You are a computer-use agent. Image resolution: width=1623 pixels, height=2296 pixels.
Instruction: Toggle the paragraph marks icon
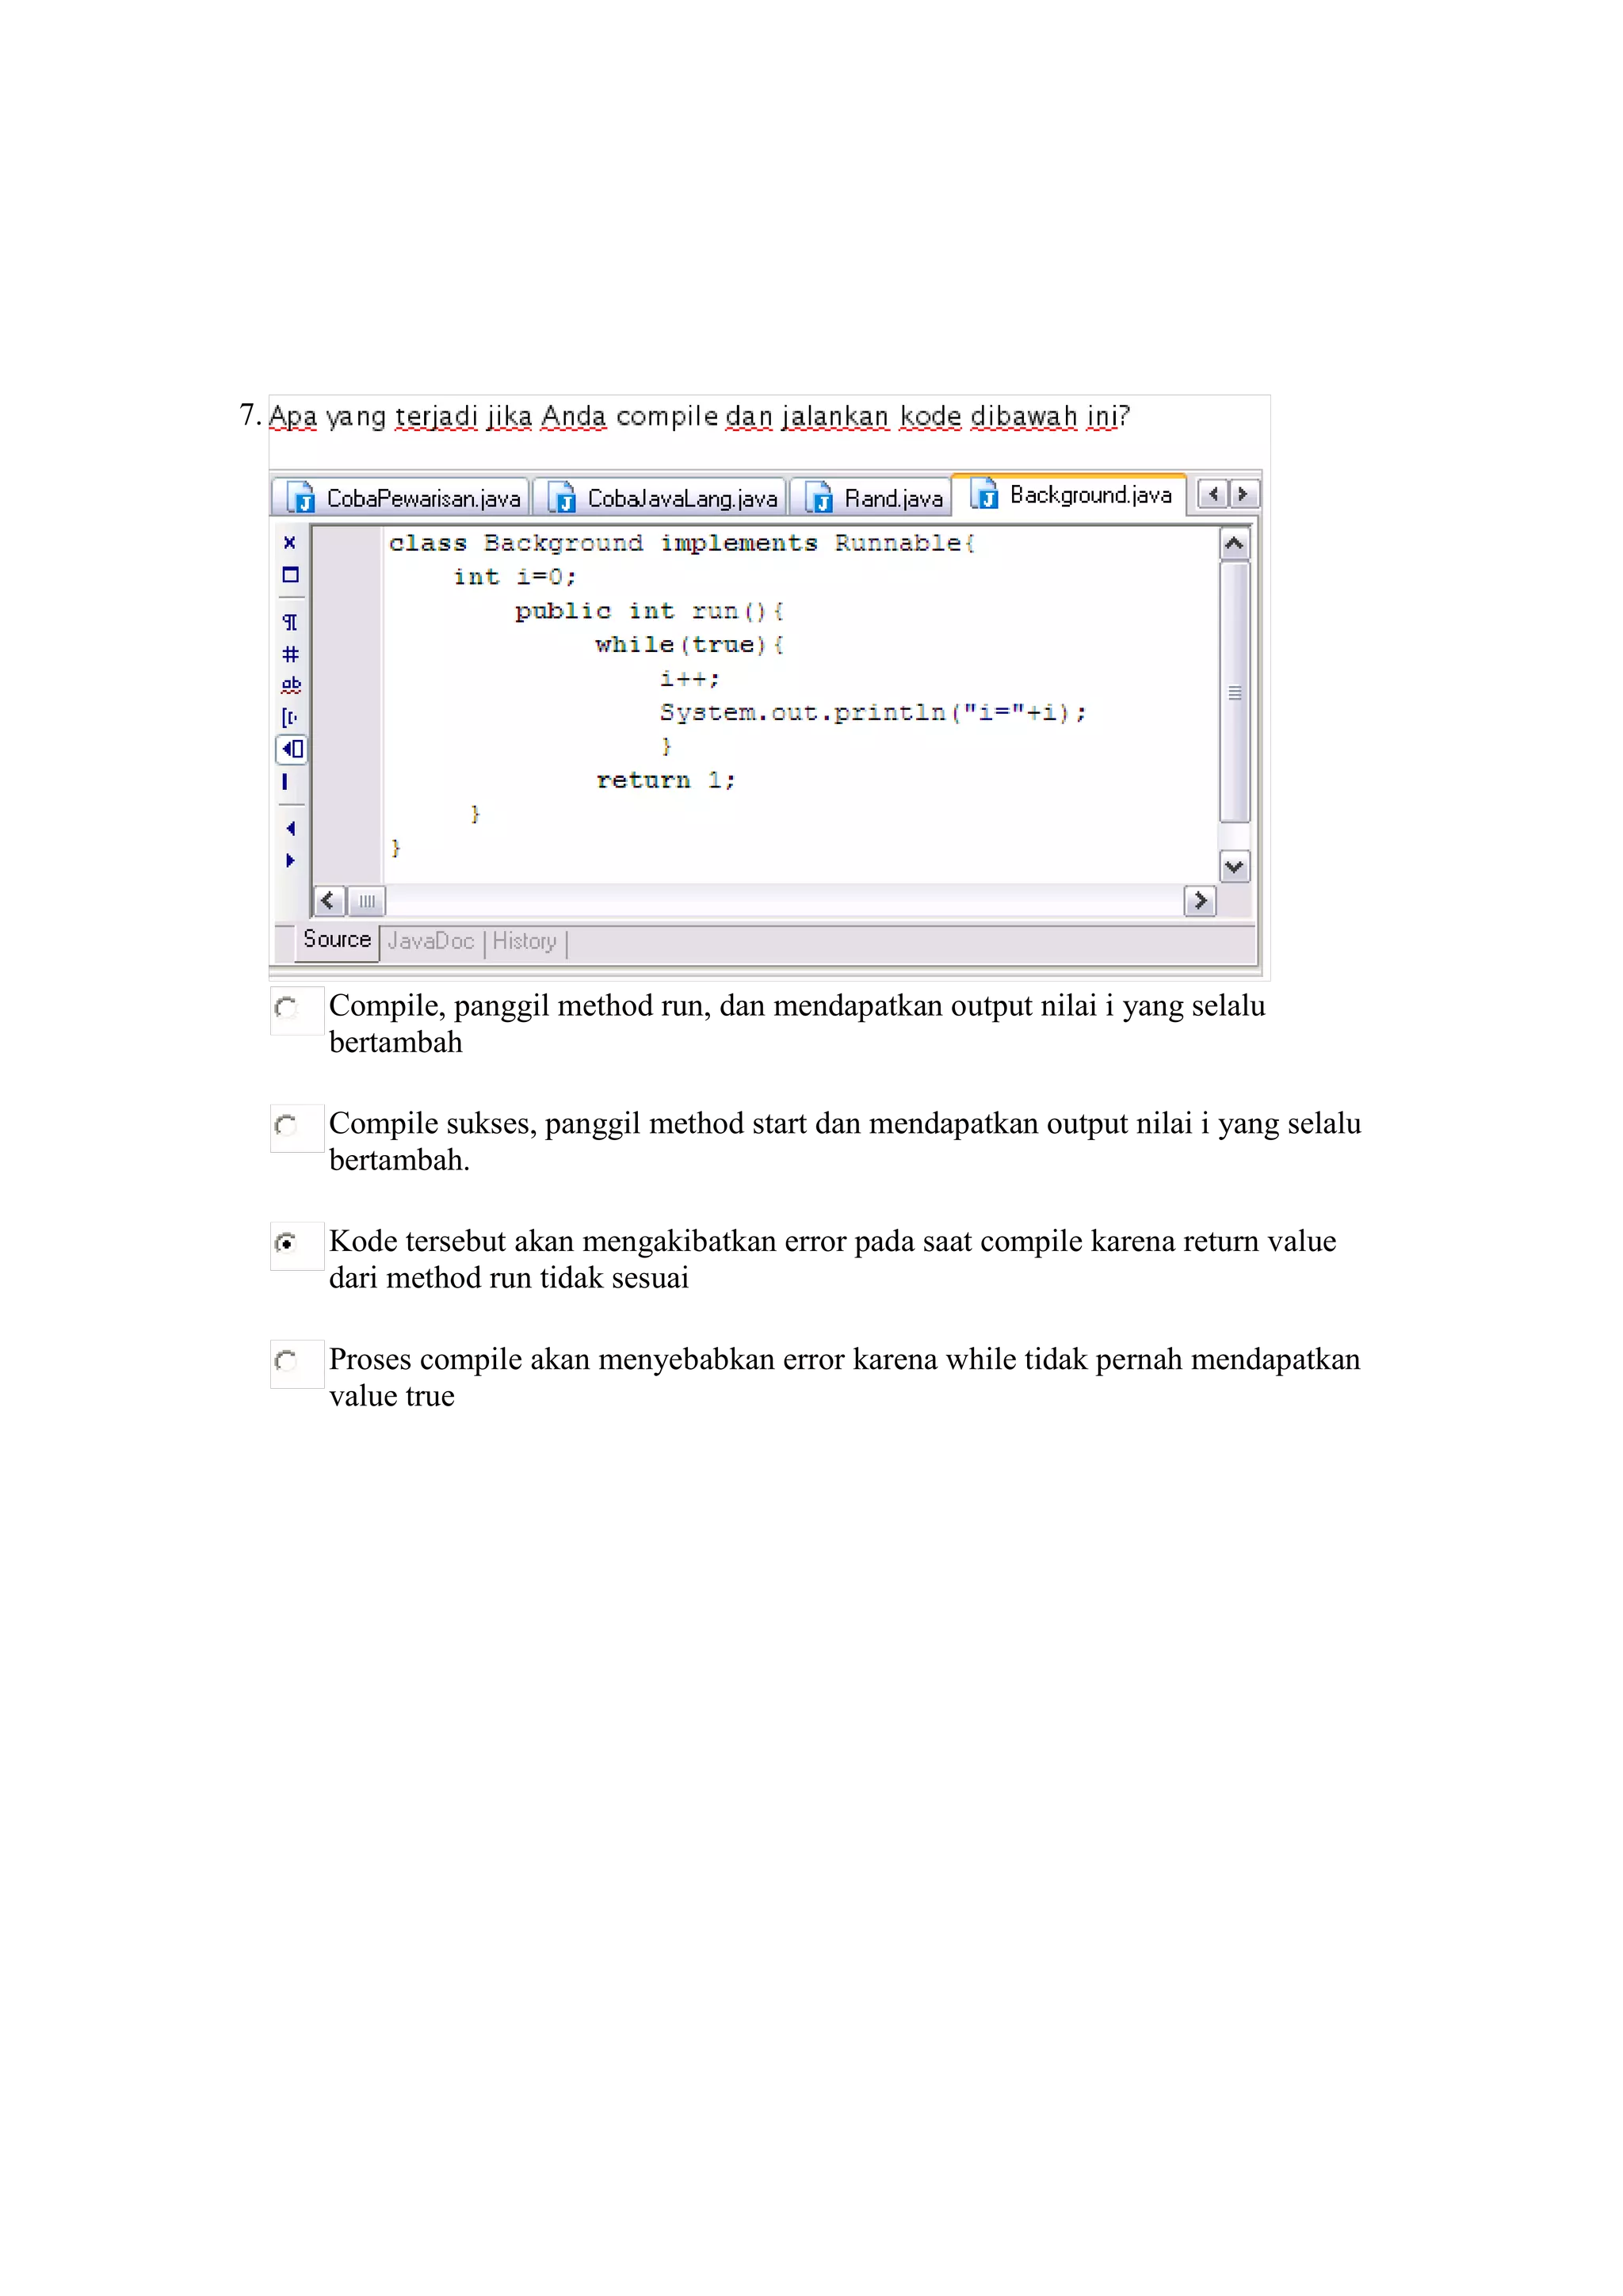pos(290,622)
